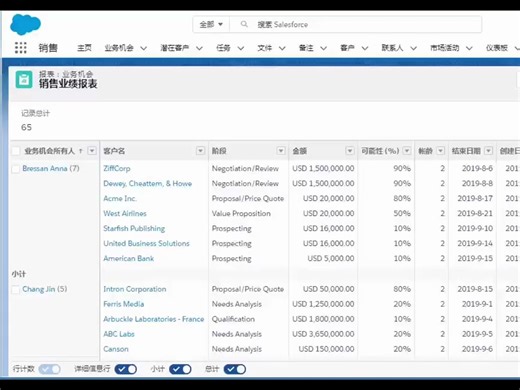The width and height of the screenshot is (520, 390).
Task: Tick the select-all checkbox in table header
Action: coord(16,151)
